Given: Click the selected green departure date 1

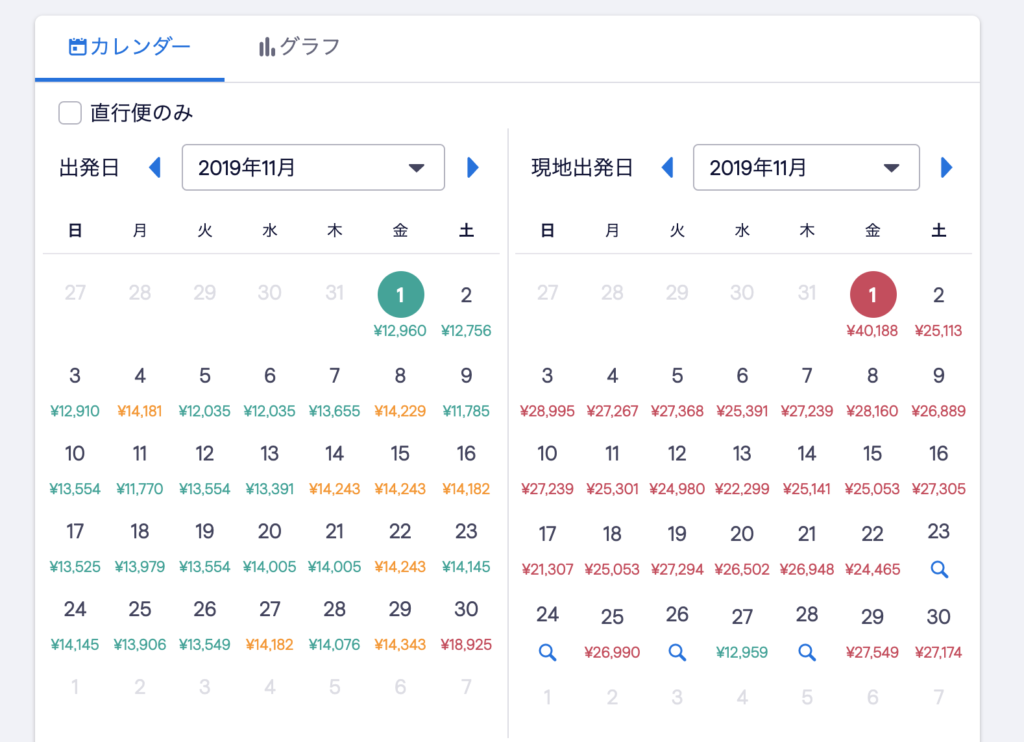Looking at the screenshot, I should tap(400, 296).
